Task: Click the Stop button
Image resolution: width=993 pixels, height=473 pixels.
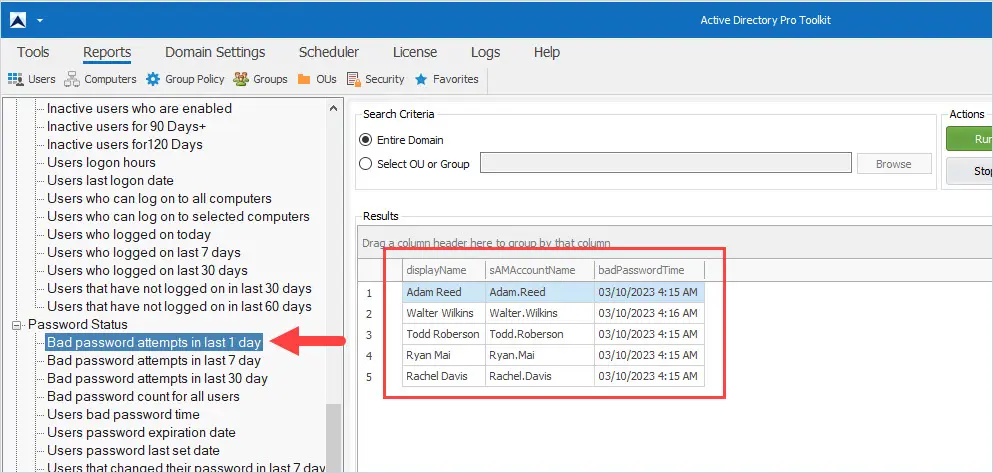Action: click(970, 171)
